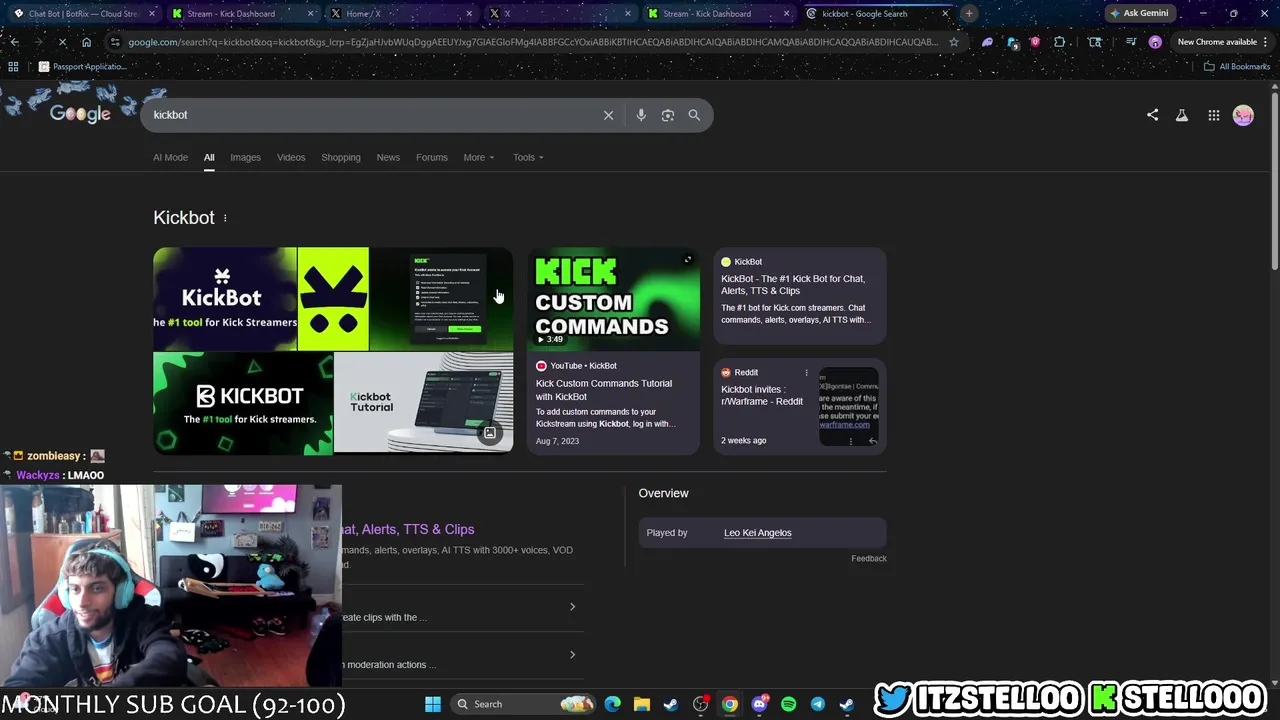Go back to previous page
The height and width of the screenshot is (720, 1280).
[x=14, y=42]
